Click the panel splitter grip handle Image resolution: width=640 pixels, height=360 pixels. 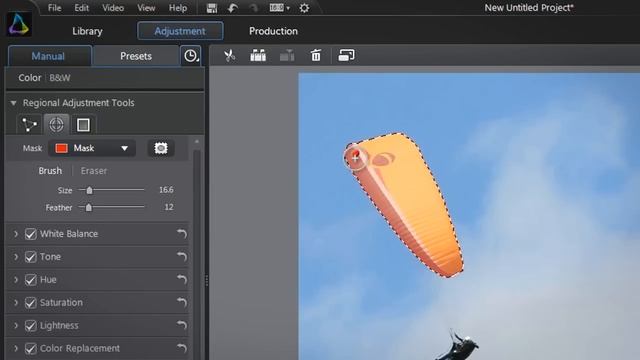pyautogui.click(x=207, y=280)
